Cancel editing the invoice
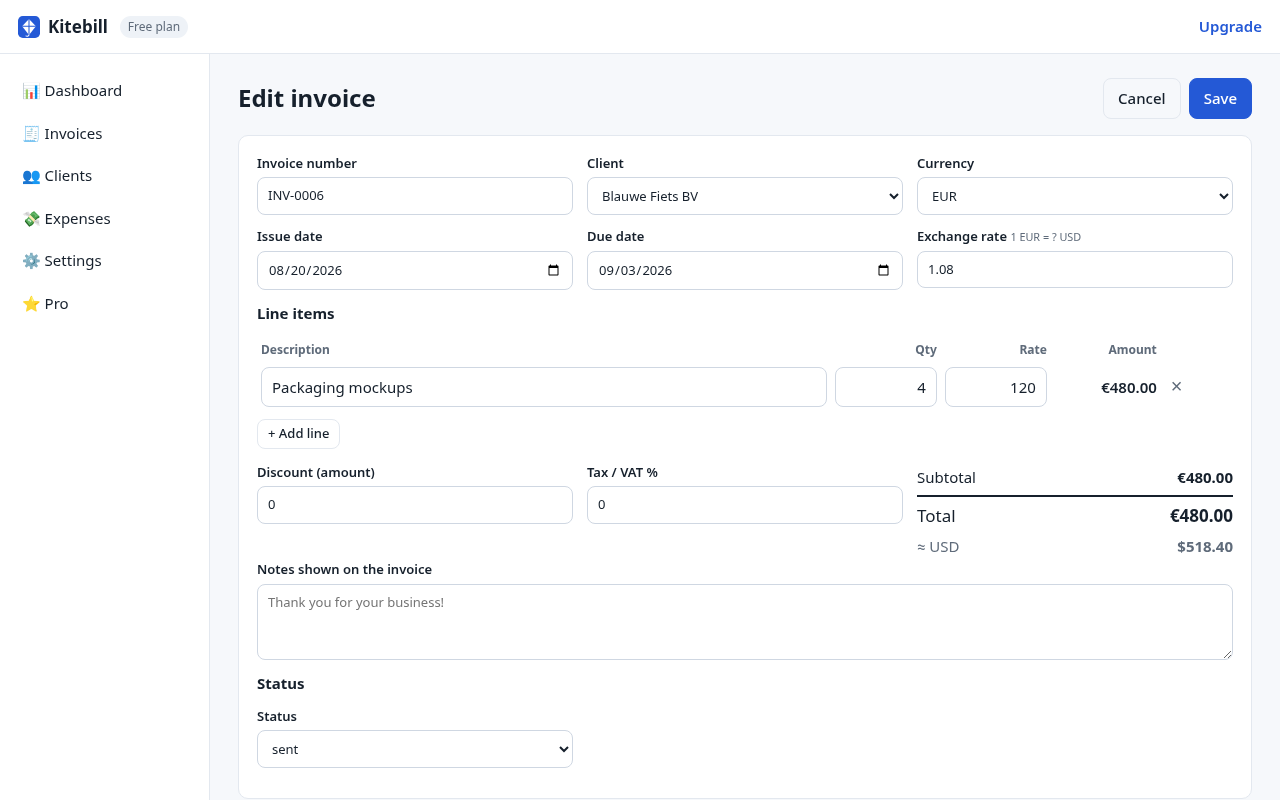Image resolution: width=1280 pixels, height=800 pixels. (x=1142, y=98)
